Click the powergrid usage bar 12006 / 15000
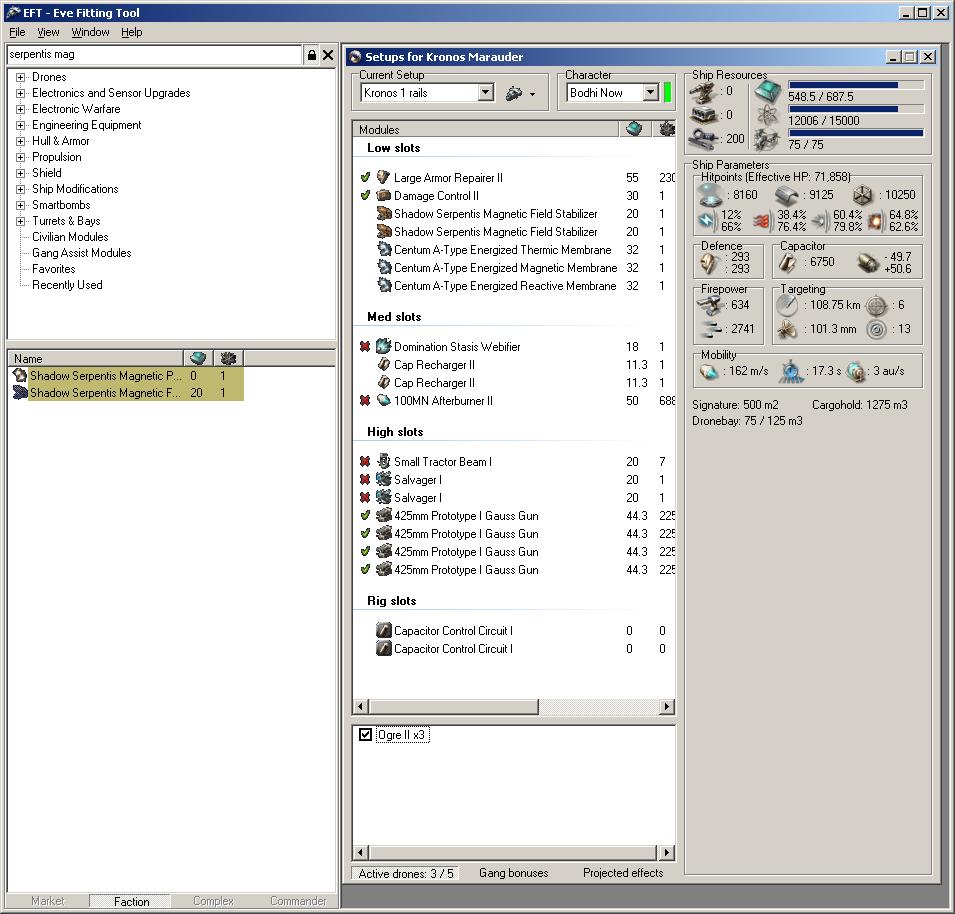This screenshot has width=955, height=914. (x=856, y=109)
